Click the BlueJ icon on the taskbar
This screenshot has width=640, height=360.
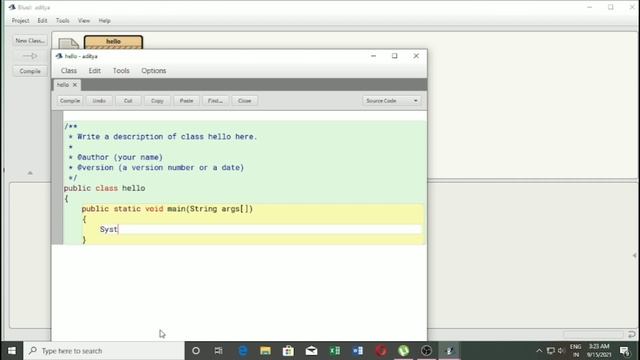pos(449,351)
